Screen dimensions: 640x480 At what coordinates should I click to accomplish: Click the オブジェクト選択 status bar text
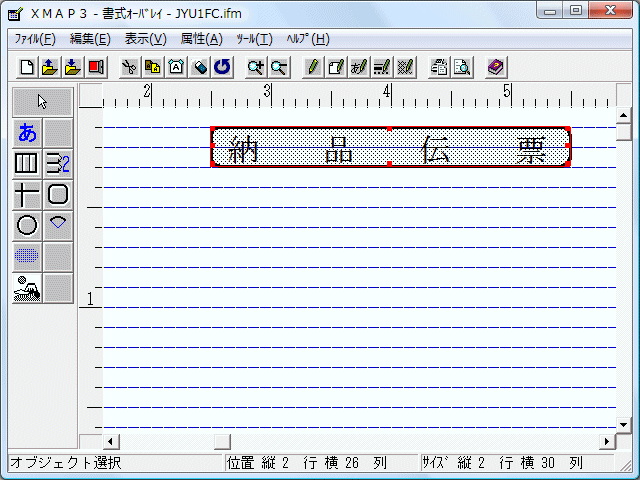(x=66, y=463)
